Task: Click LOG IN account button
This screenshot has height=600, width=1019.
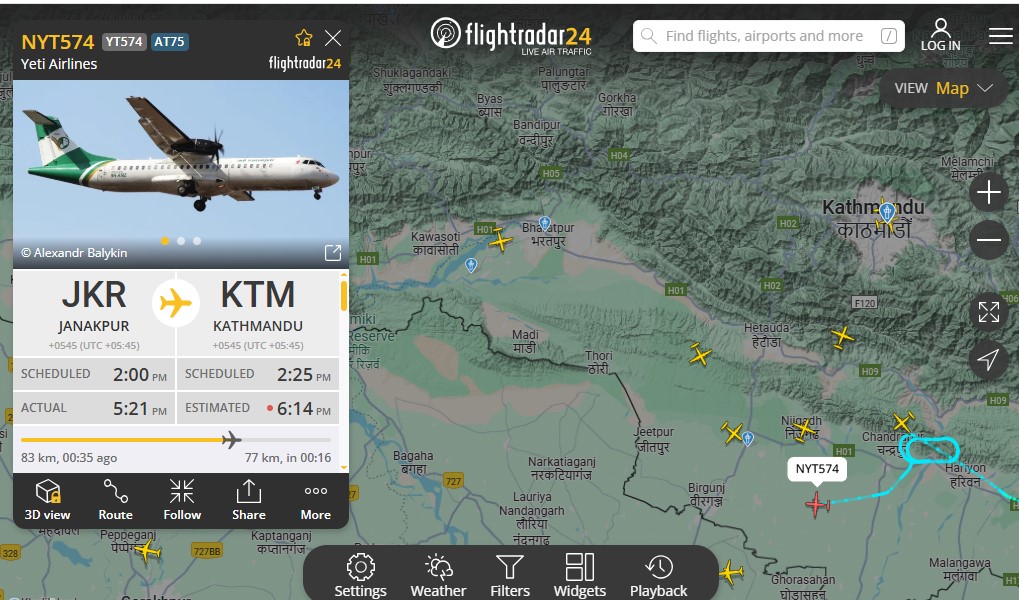Action: [940, 35]
